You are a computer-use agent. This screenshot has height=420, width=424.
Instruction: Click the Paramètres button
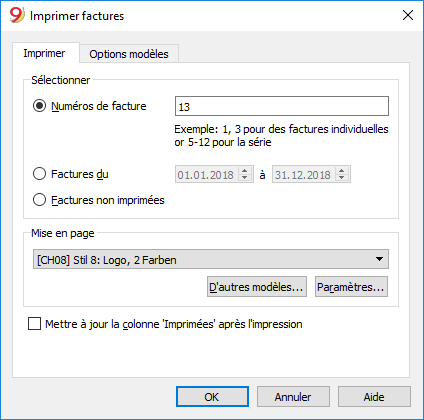(351, 287)
